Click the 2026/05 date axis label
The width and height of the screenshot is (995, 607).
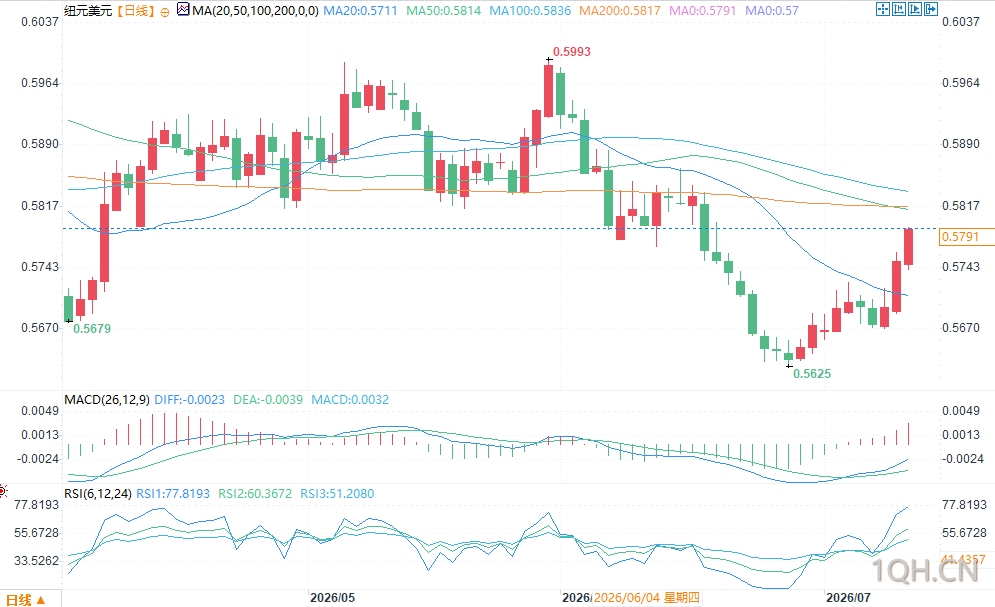pyautogui.click(x=332, y=597)
